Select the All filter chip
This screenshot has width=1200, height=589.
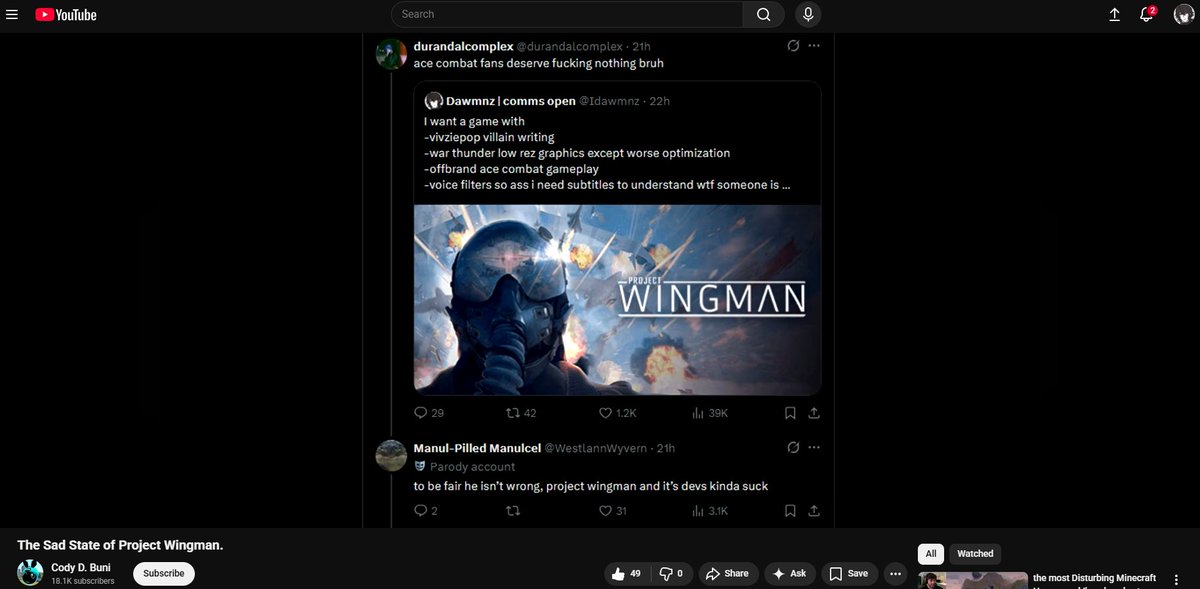[931, 553]
